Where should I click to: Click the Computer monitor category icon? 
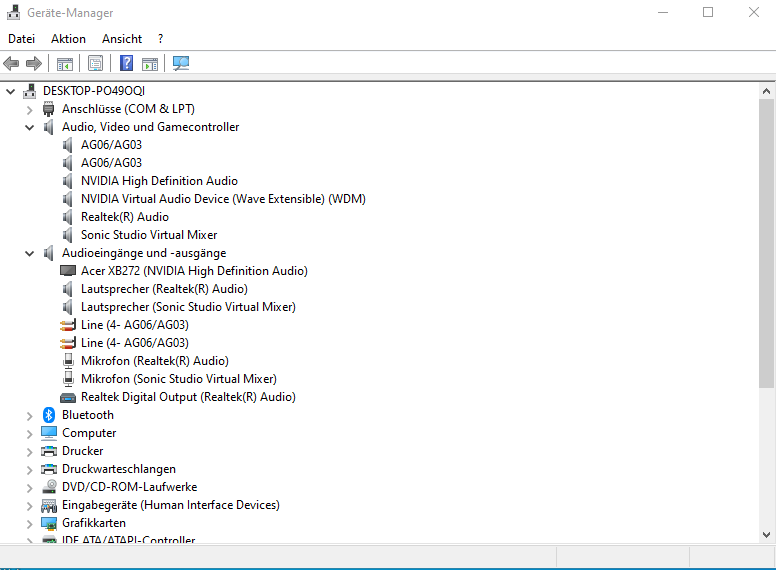point(49,433)
